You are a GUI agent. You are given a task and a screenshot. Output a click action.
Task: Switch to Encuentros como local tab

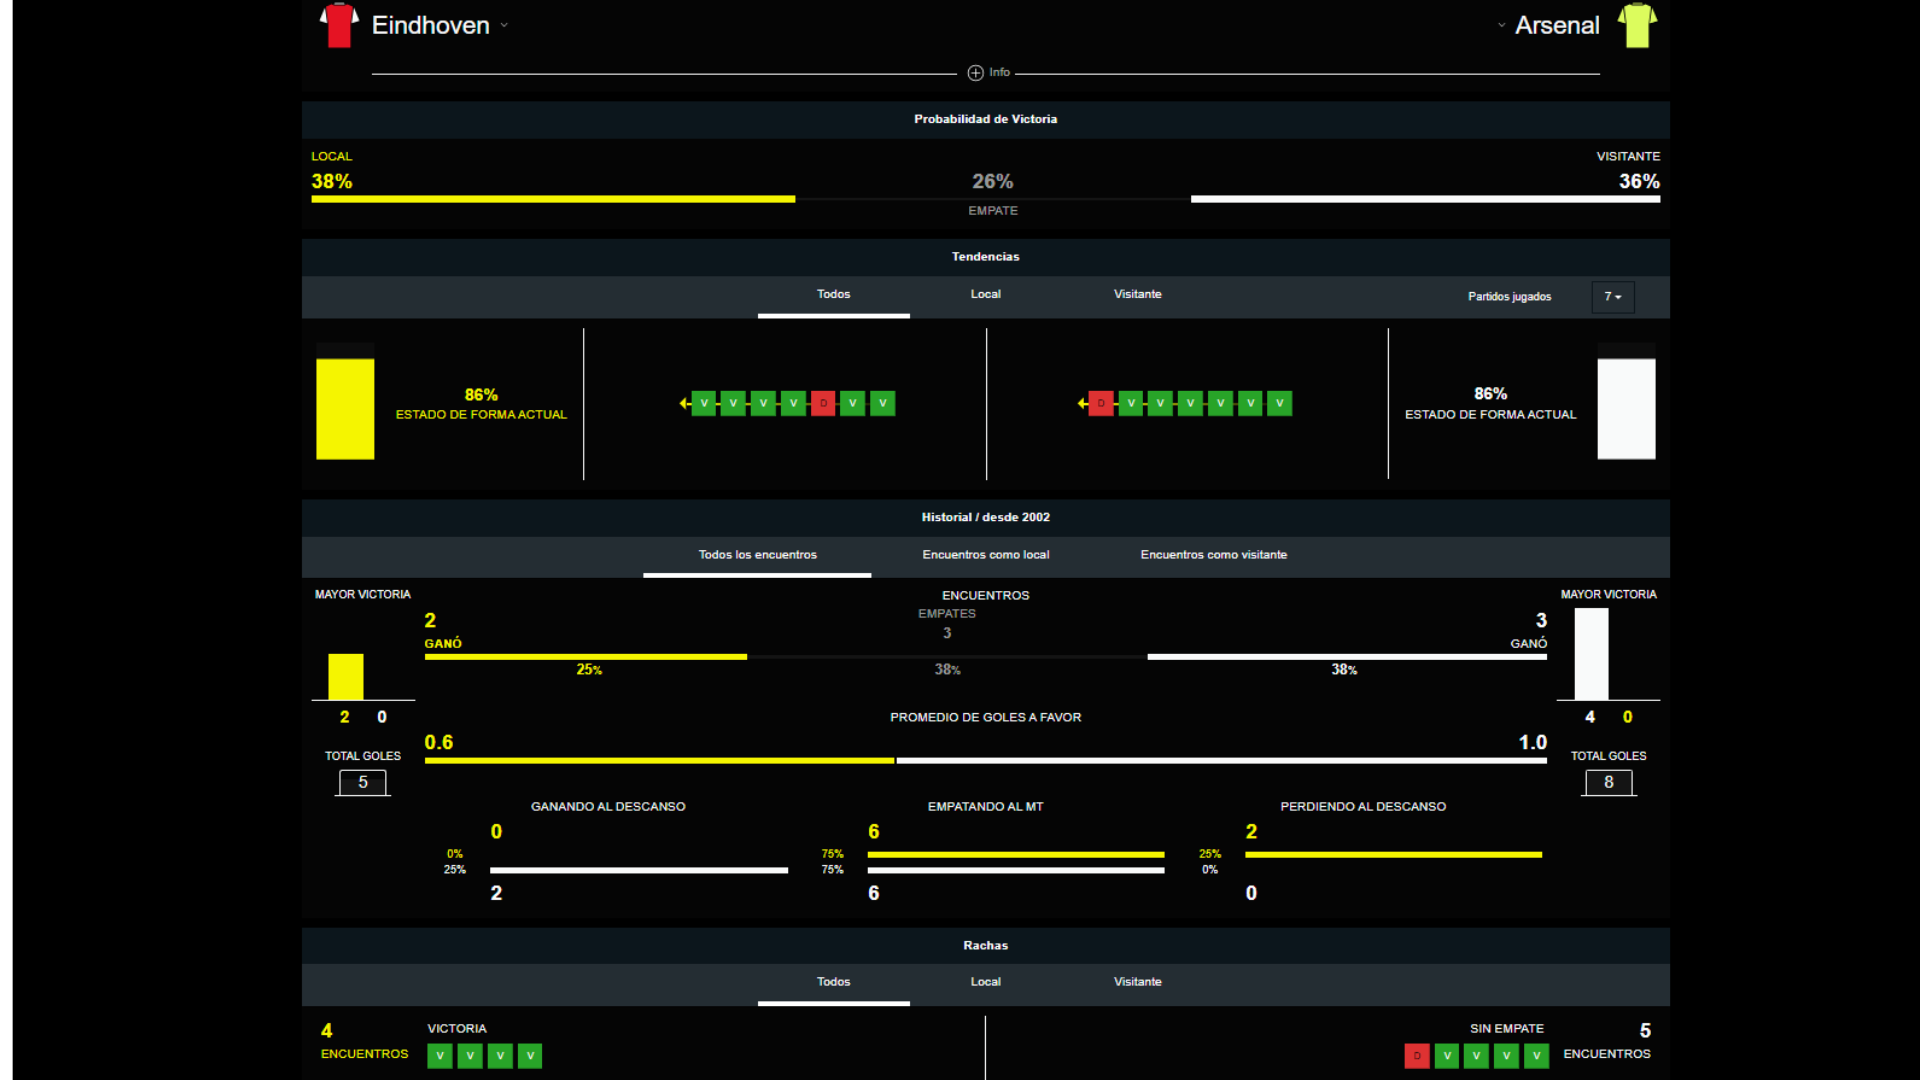pyautogui.click(x=985, y=555)
